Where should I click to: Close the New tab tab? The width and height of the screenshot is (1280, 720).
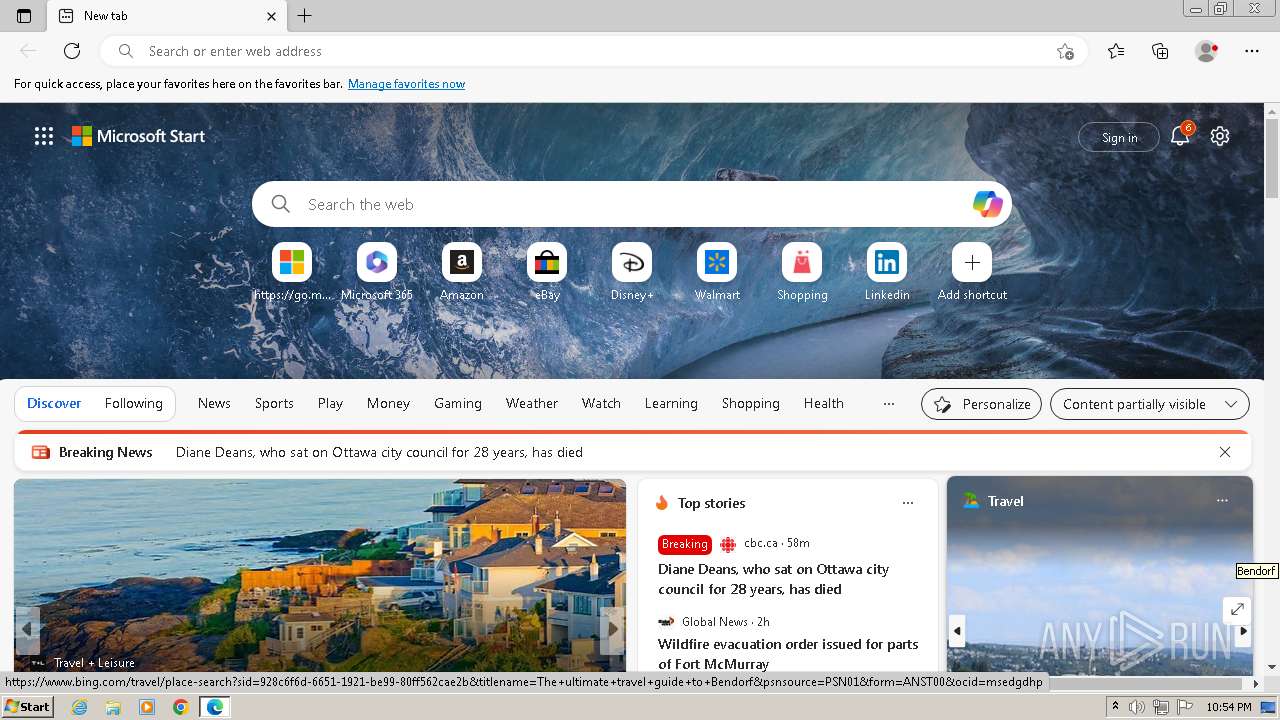pos(271,16)
